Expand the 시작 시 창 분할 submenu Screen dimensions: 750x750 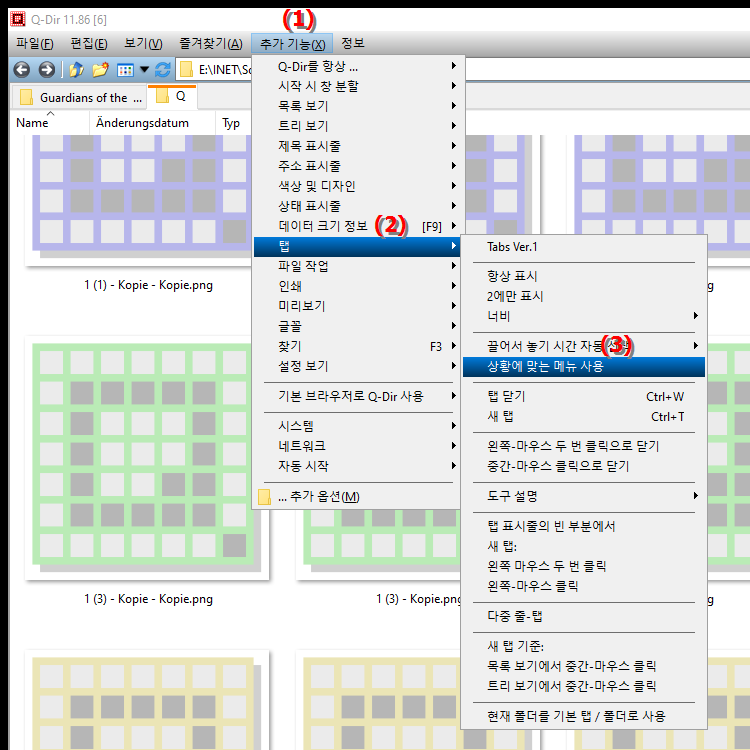[357, 86]
